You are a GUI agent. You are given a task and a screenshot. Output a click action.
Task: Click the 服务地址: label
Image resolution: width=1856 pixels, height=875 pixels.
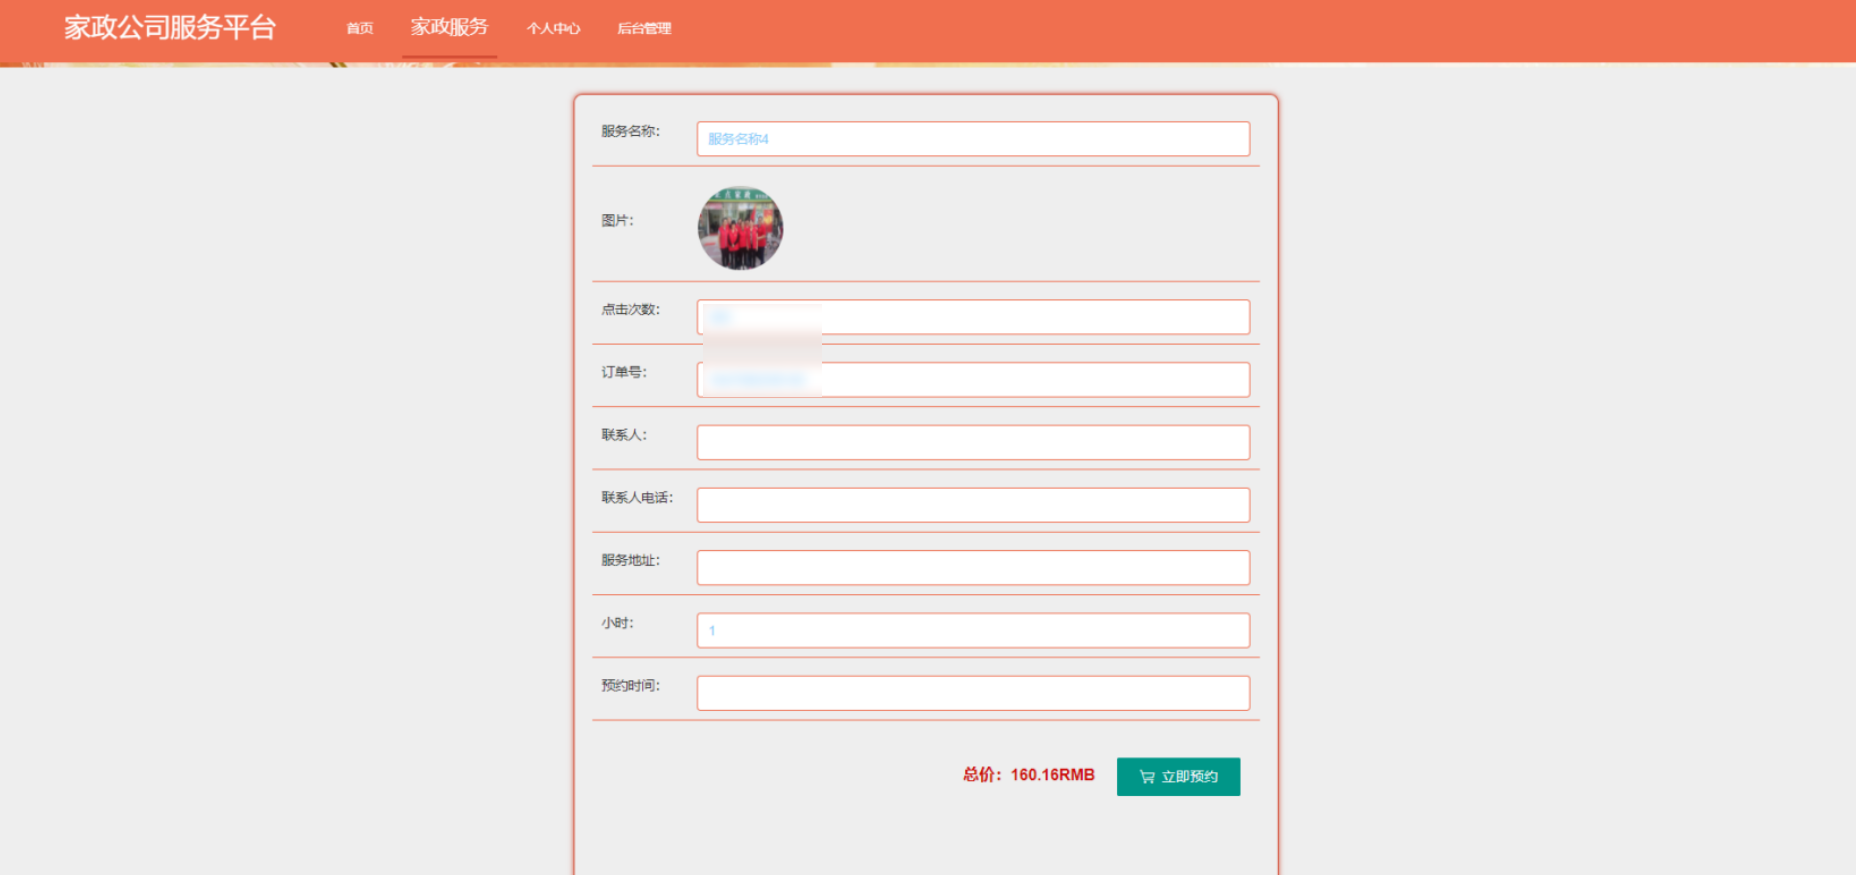click(630, 560)
